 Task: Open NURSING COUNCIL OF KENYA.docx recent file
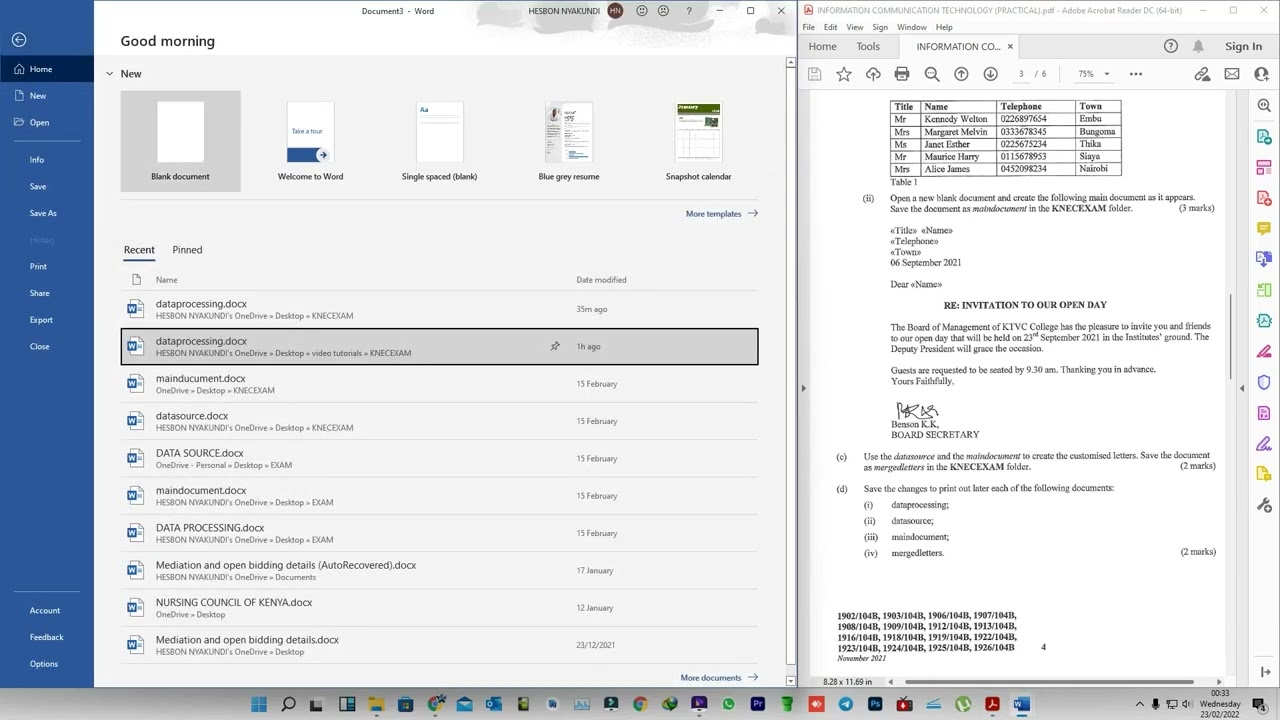pos(439,608)
